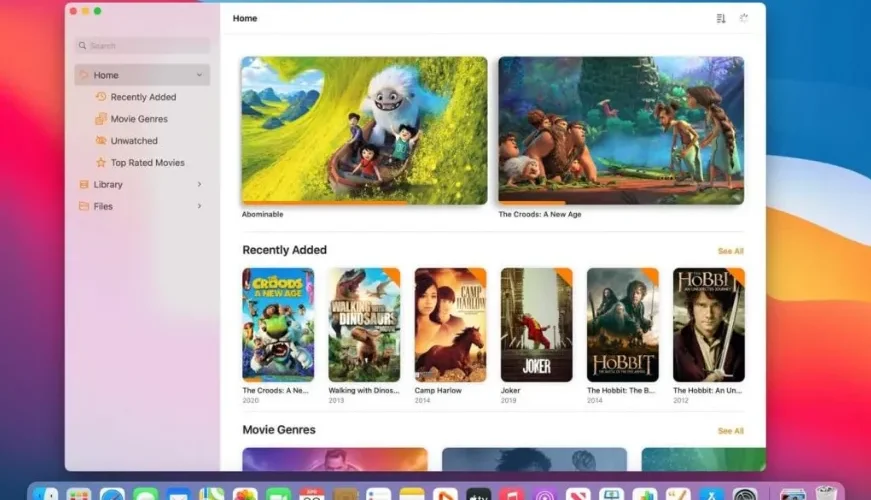Viewport: 871px width, 500px height.
Task: Click the loading spinner icon at top right
Action: pyautogui.click(x=744, y=18)
